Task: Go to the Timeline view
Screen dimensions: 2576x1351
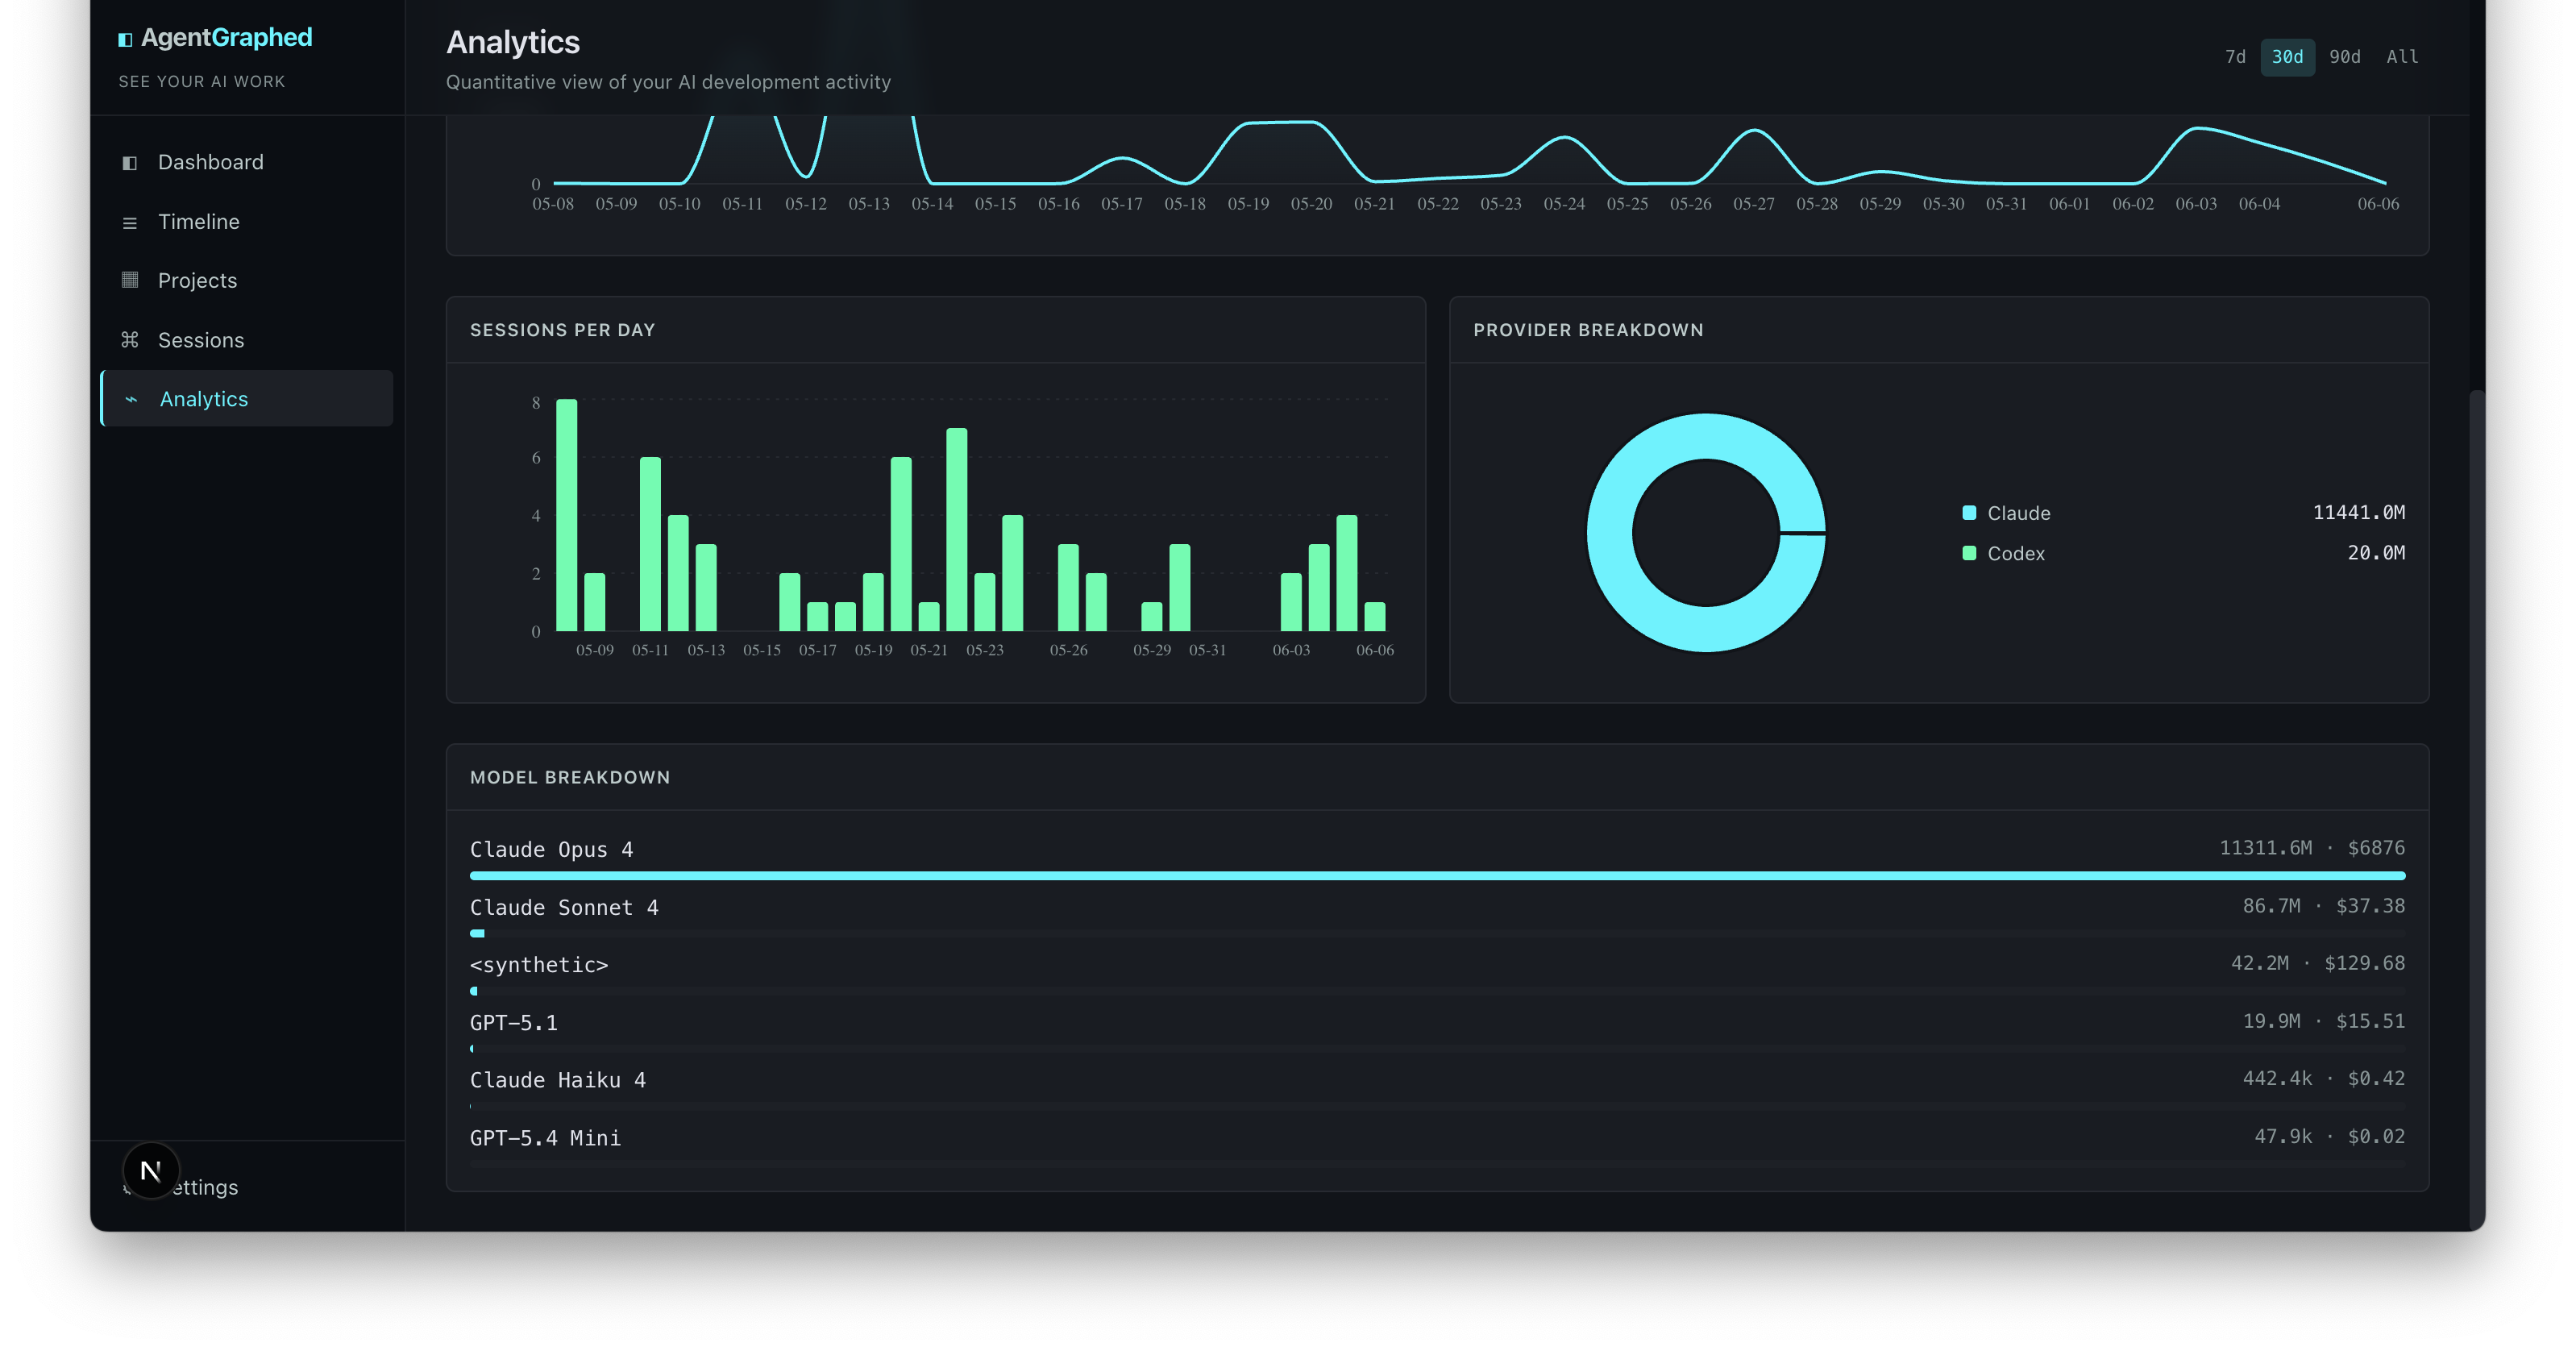Action: pos(246,222)
